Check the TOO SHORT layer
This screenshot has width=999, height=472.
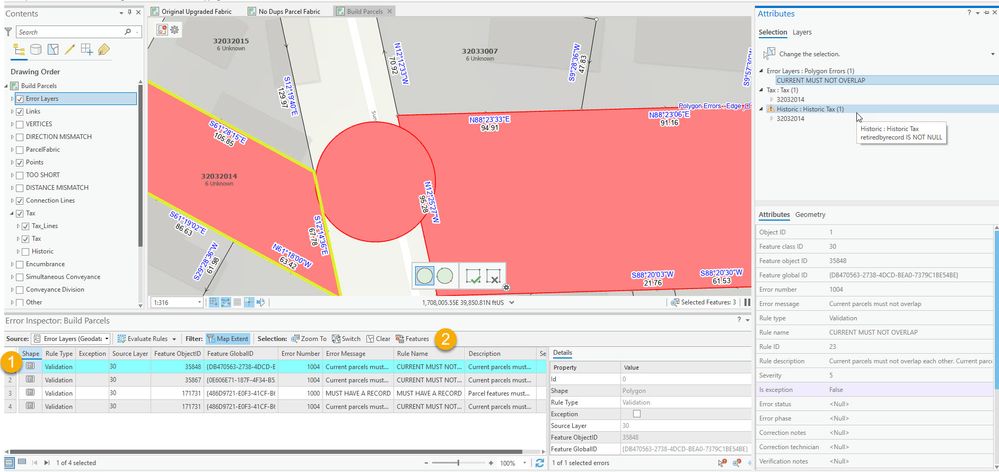[x=20, y=175]
